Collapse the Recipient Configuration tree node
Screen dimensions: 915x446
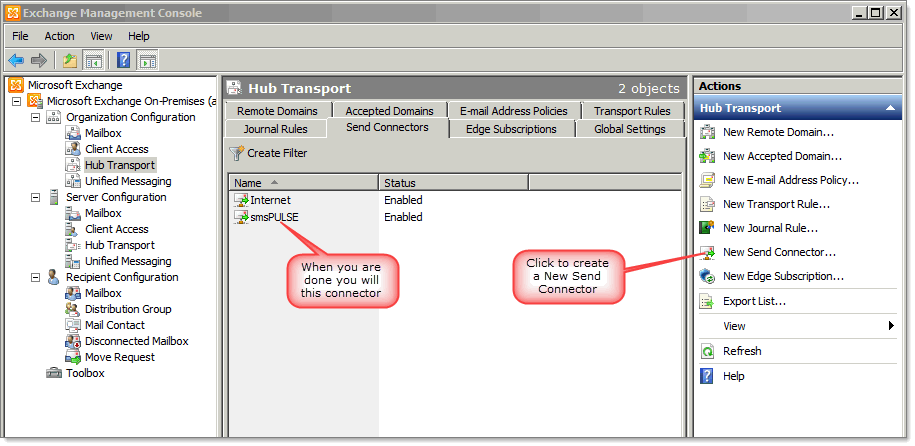(x=36, y=277)
